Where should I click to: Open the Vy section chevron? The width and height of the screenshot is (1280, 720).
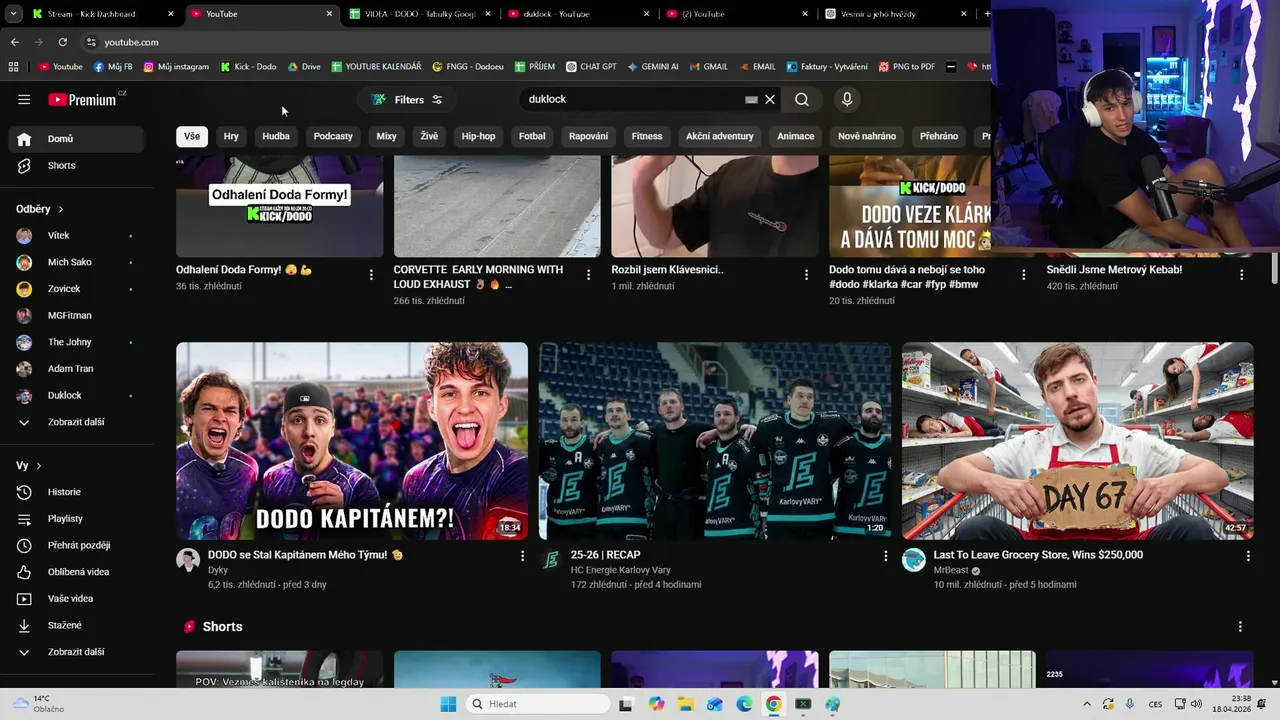click(x=39, y=466)
